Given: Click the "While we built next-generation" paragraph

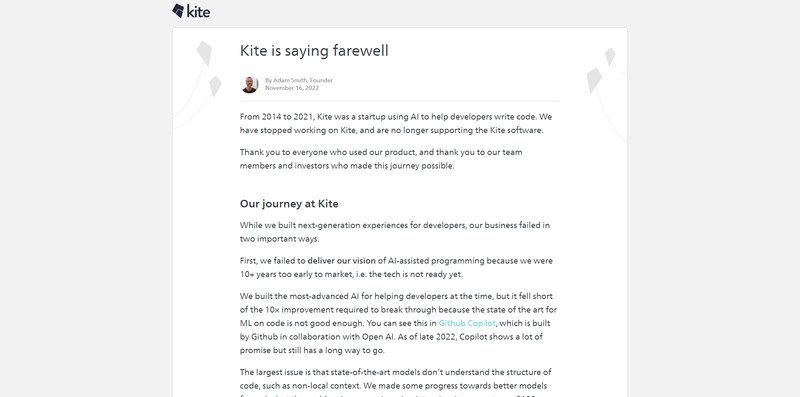Looking at the screenshot, I should tap(395, 232).
